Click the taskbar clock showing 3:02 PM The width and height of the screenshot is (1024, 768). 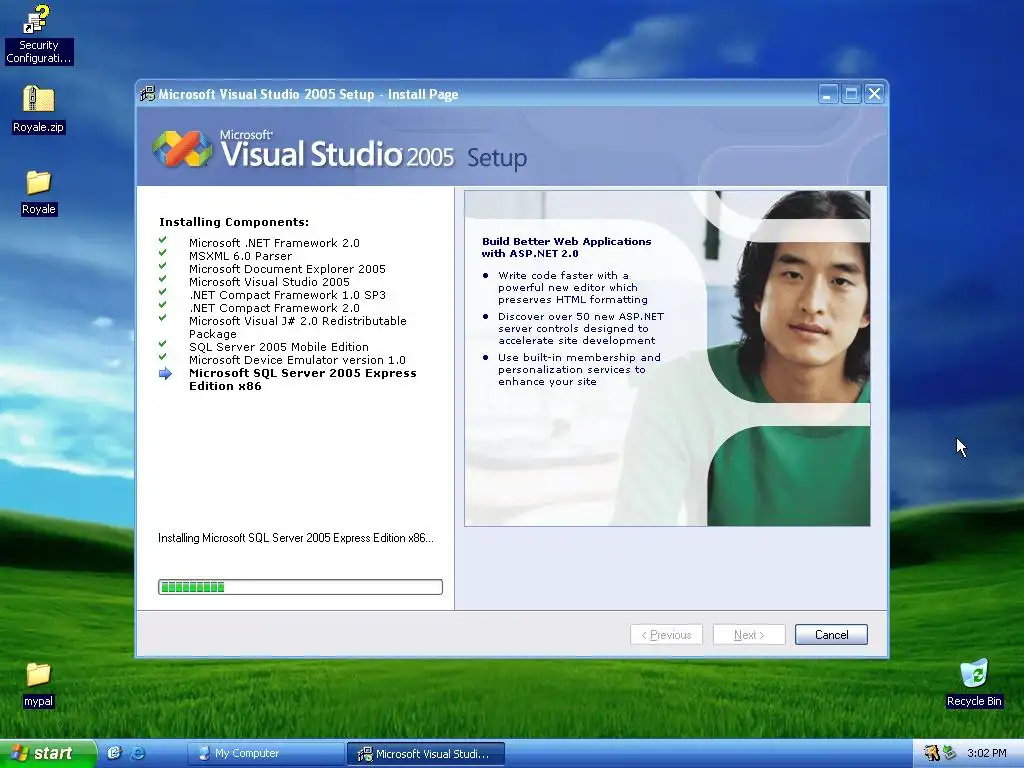click(986, 753)
